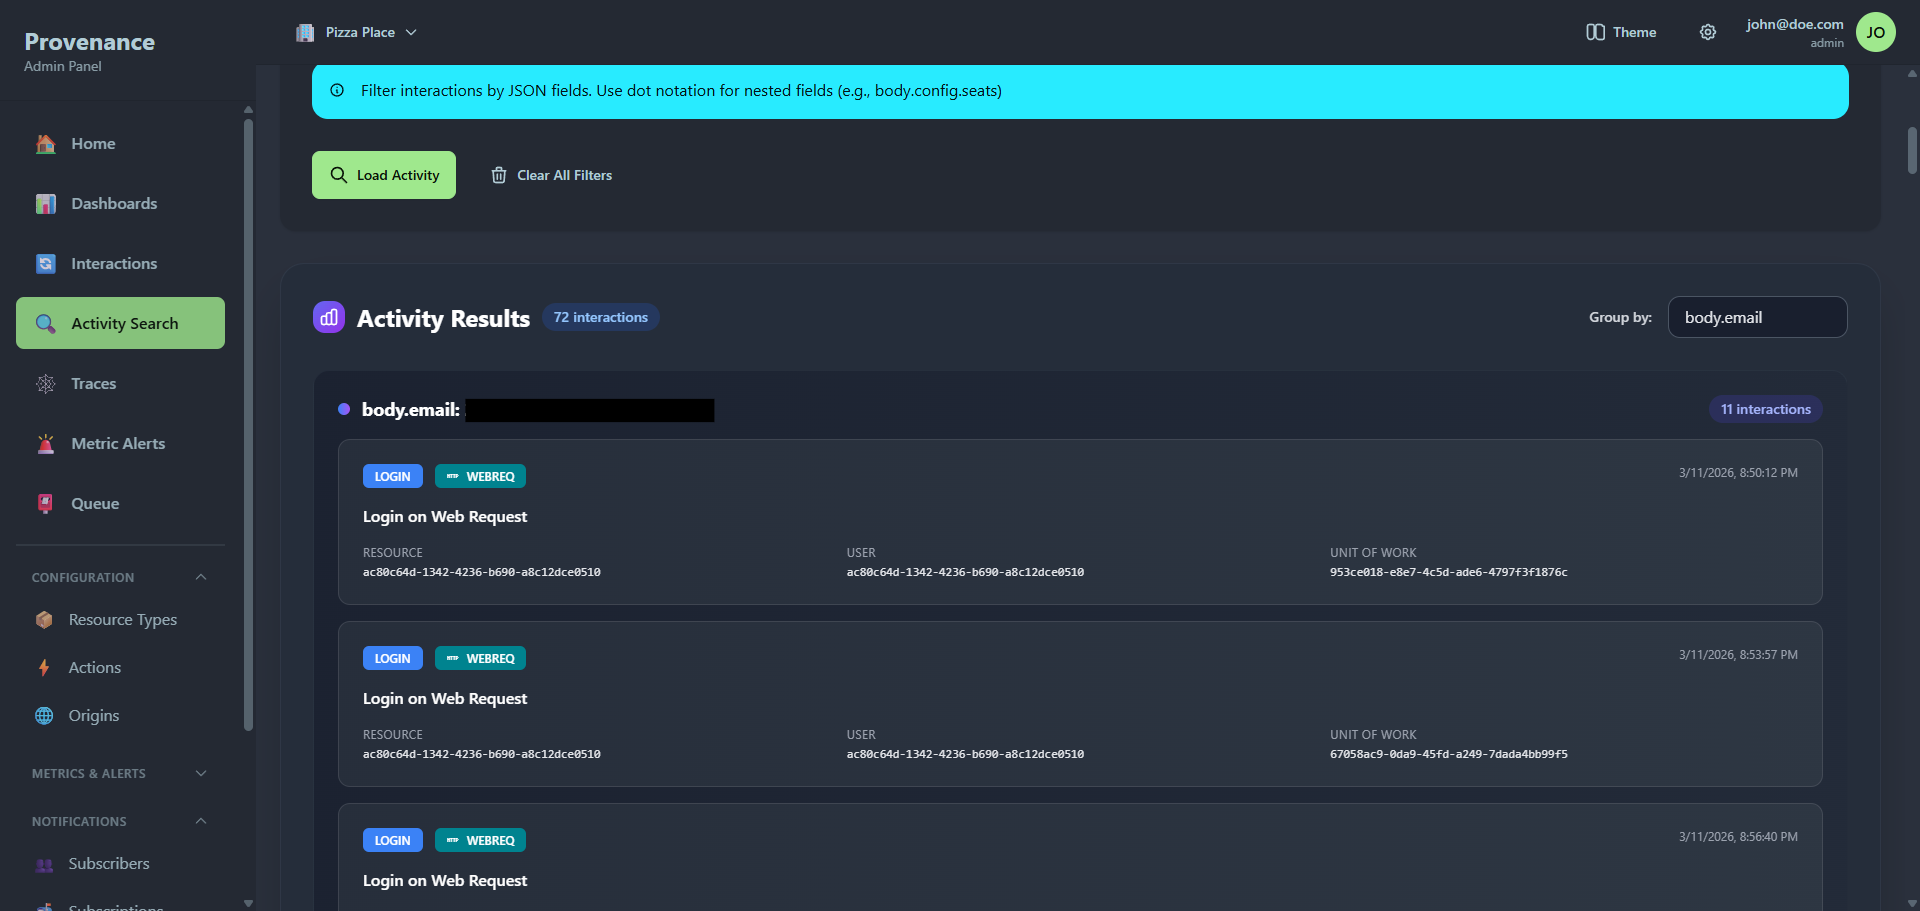The image size is (1920, 911).
Task: Open the Pizza Place organization dropdown
Action: click(357, 32)
